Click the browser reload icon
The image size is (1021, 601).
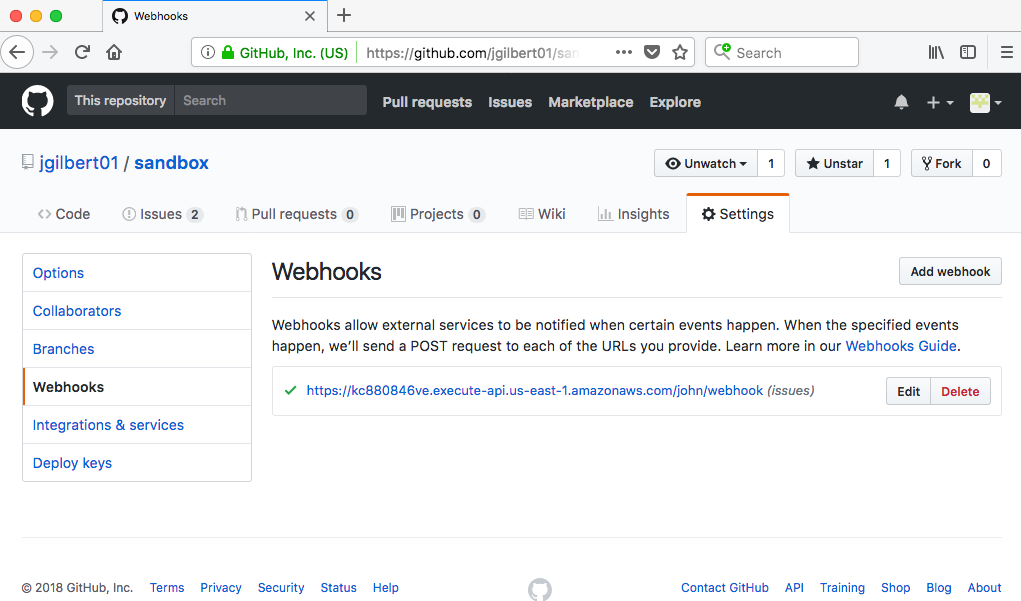click(82, 52)
